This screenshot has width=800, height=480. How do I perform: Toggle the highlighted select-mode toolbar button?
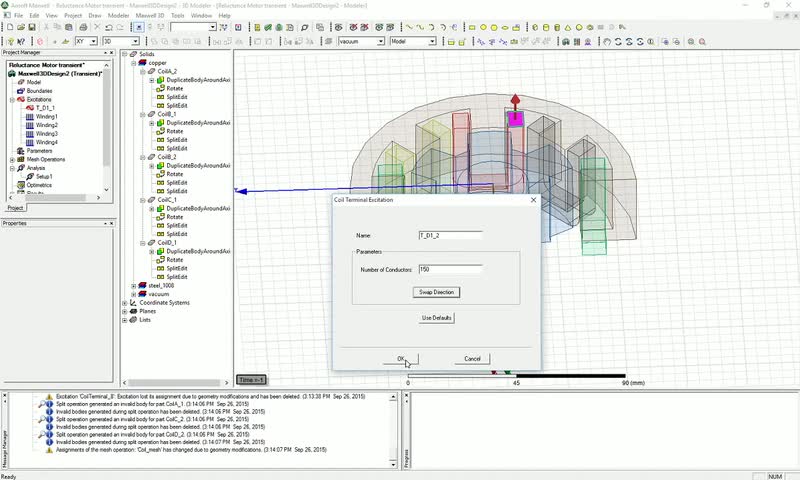[139, 27]
